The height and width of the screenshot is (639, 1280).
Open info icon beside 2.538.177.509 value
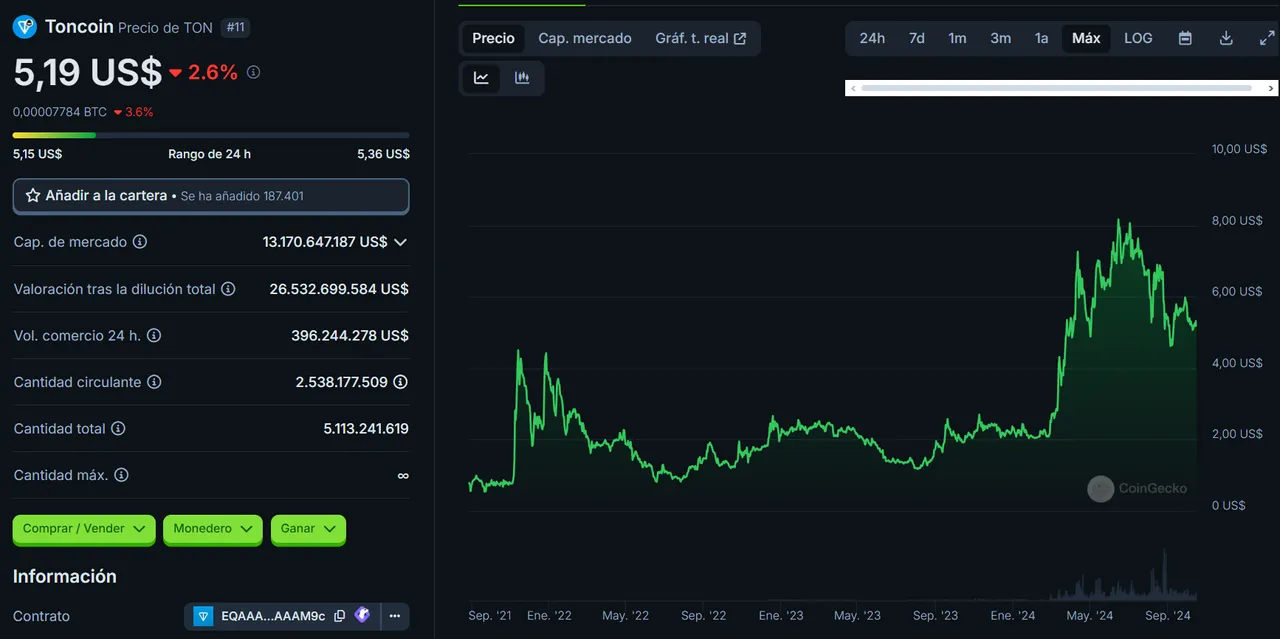401,382
